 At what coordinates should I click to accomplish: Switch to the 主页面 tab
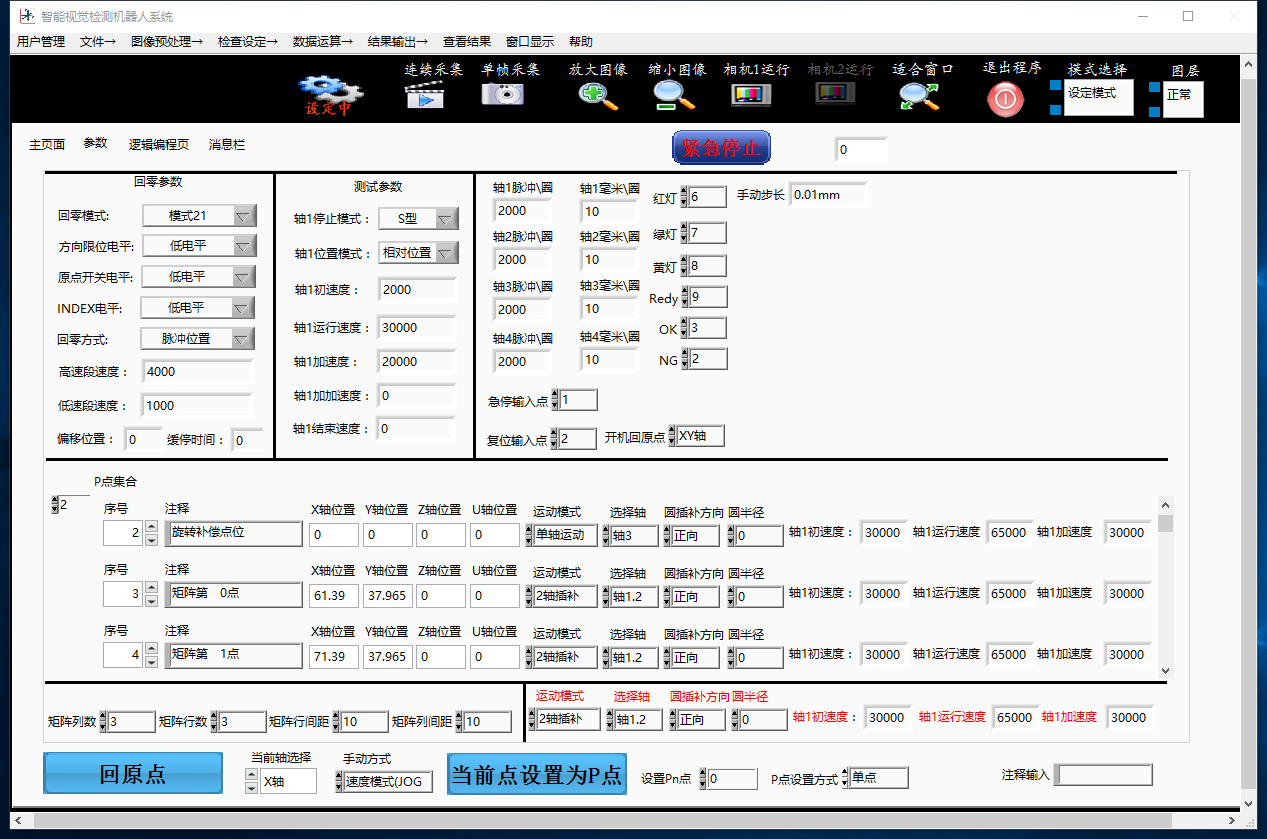tap(47, 144)
